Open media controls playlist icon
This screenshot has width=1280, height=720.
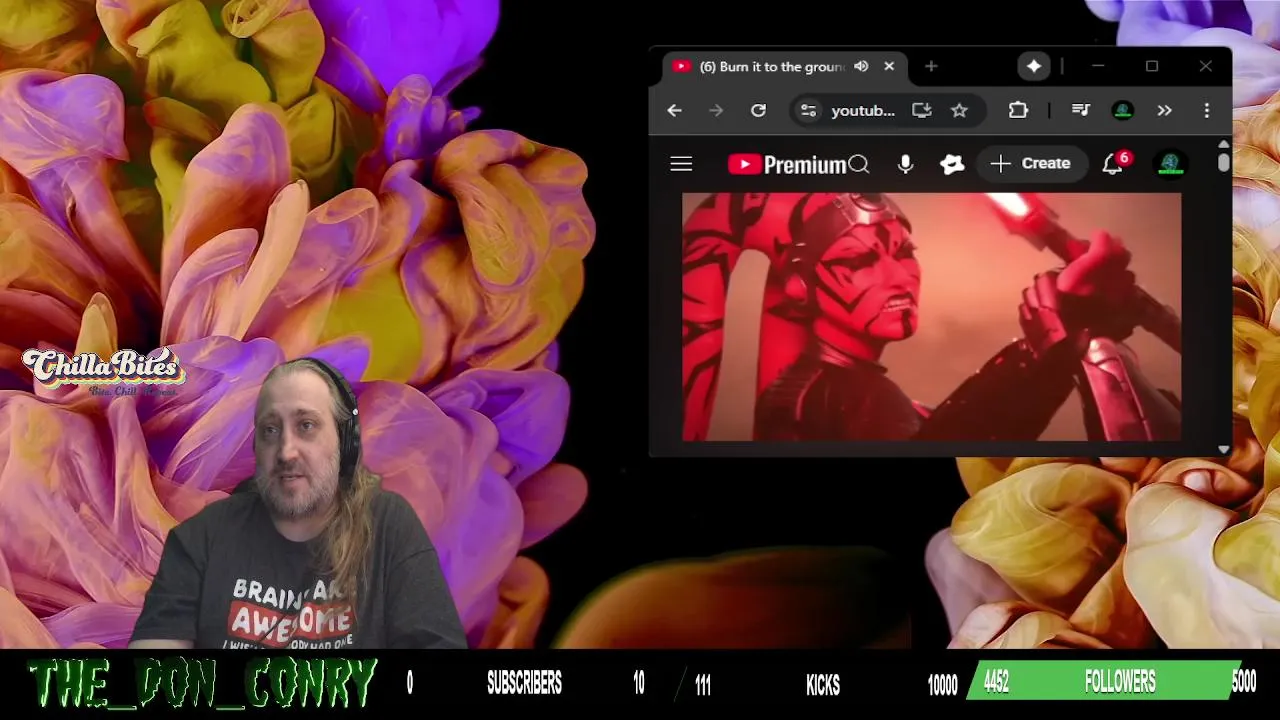click(1081, 111)
